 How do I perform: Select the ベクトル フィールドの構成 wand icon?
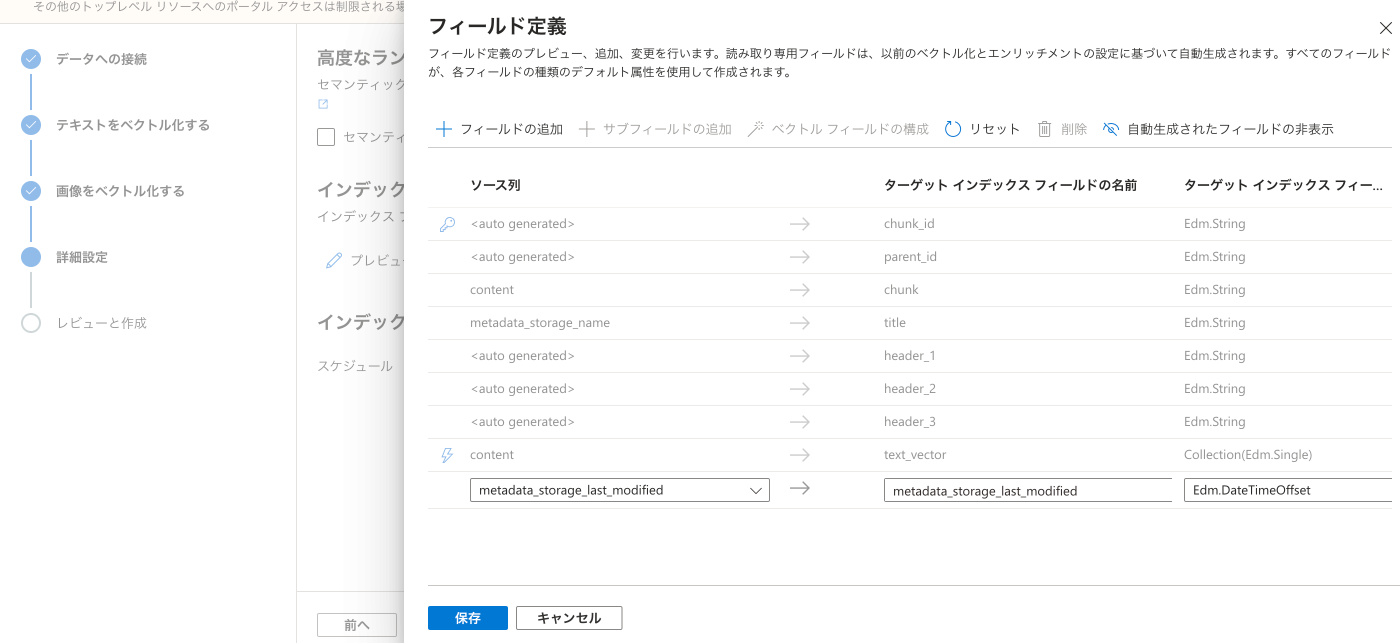(757, 129)
